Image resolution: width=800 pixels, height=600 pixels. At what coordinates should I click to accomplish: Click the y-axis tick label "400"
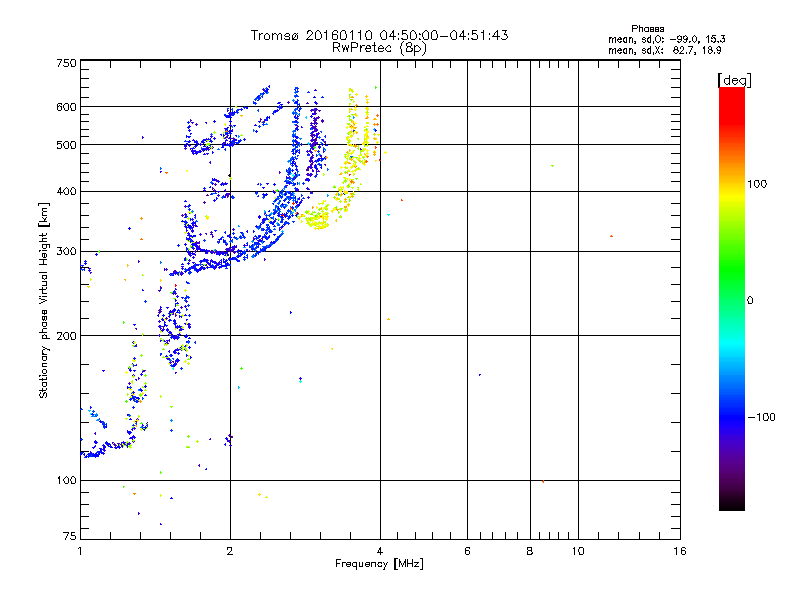66,191
